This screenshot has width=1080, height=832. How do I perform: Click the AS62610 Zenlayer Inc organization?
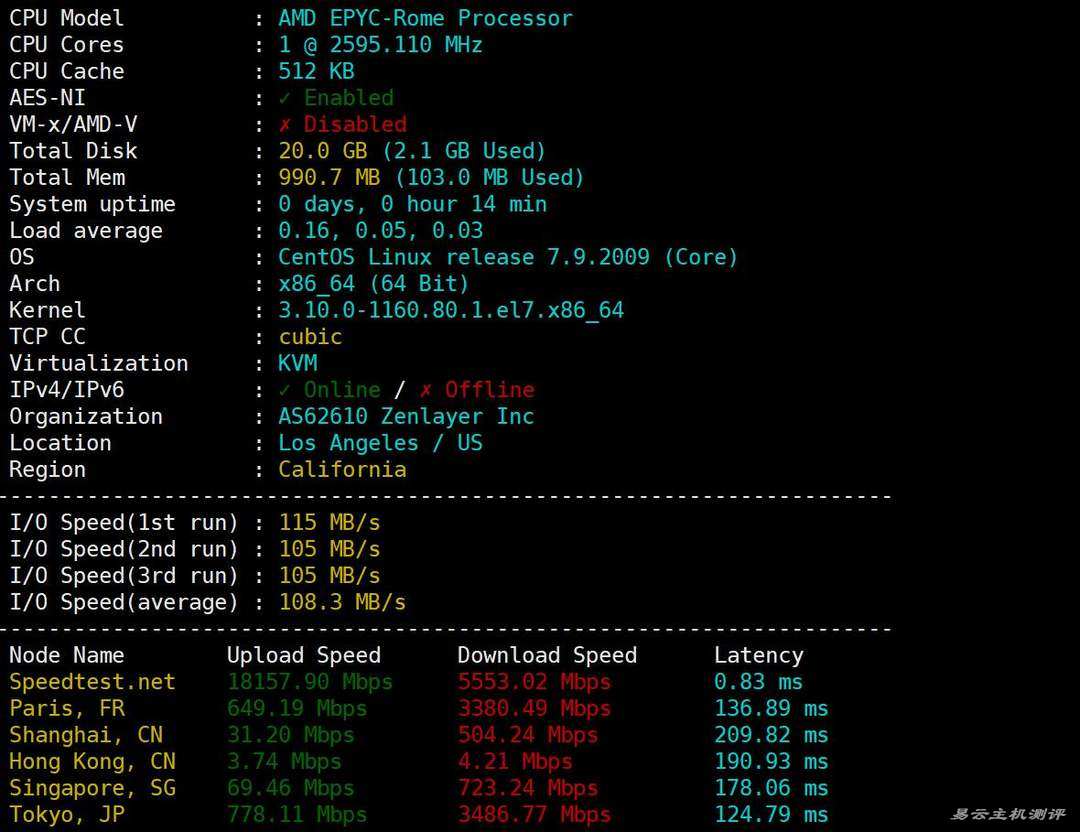pos(406,416)
